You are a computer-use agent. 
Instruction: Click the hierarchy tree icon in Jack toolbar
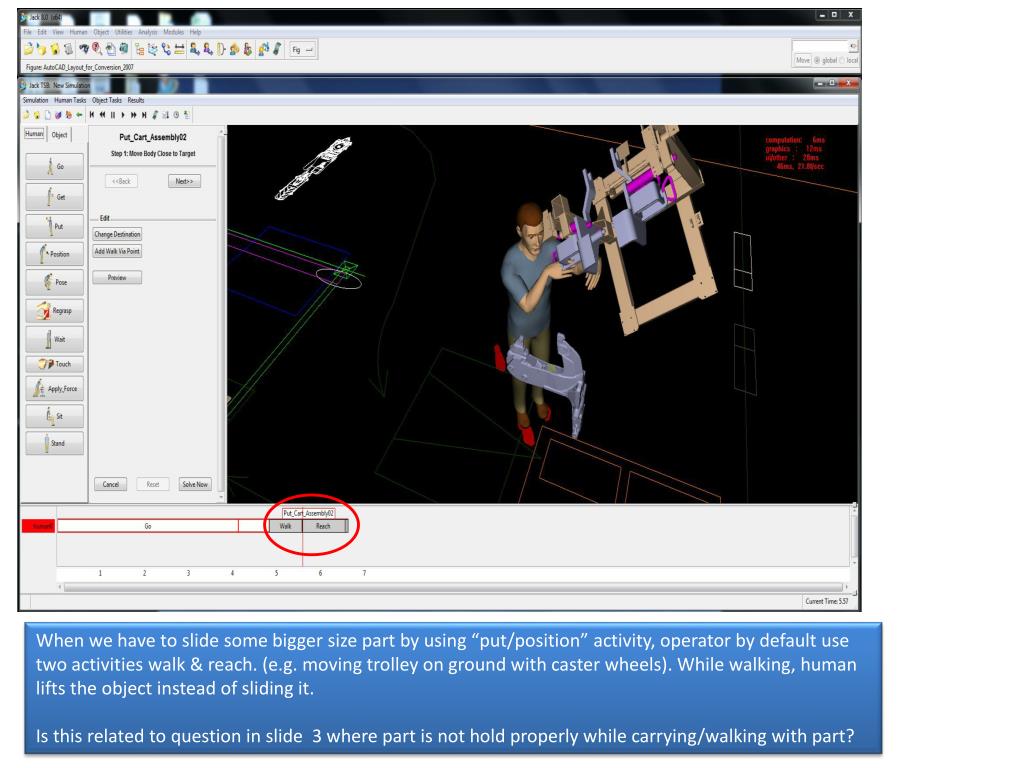tap(139, 49)
